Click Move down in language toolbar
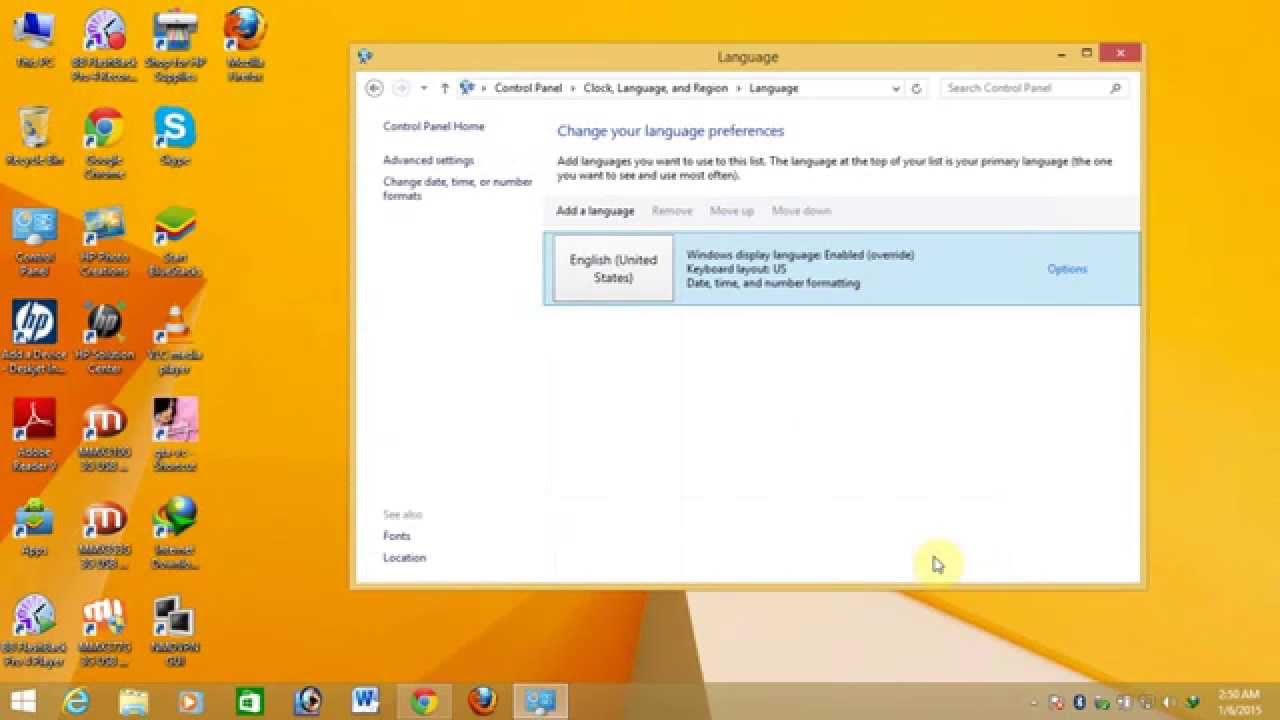The height and width of the screenshot is (720, 1280). [x=801, y=211]
